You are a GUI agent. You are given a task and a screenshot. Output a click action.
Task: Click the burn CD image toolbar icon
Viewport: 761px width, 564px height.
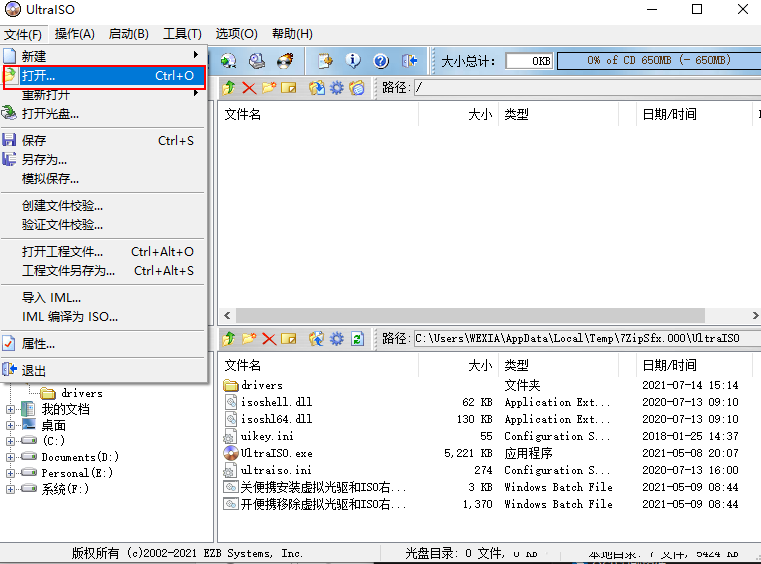[x=286, y=61]
